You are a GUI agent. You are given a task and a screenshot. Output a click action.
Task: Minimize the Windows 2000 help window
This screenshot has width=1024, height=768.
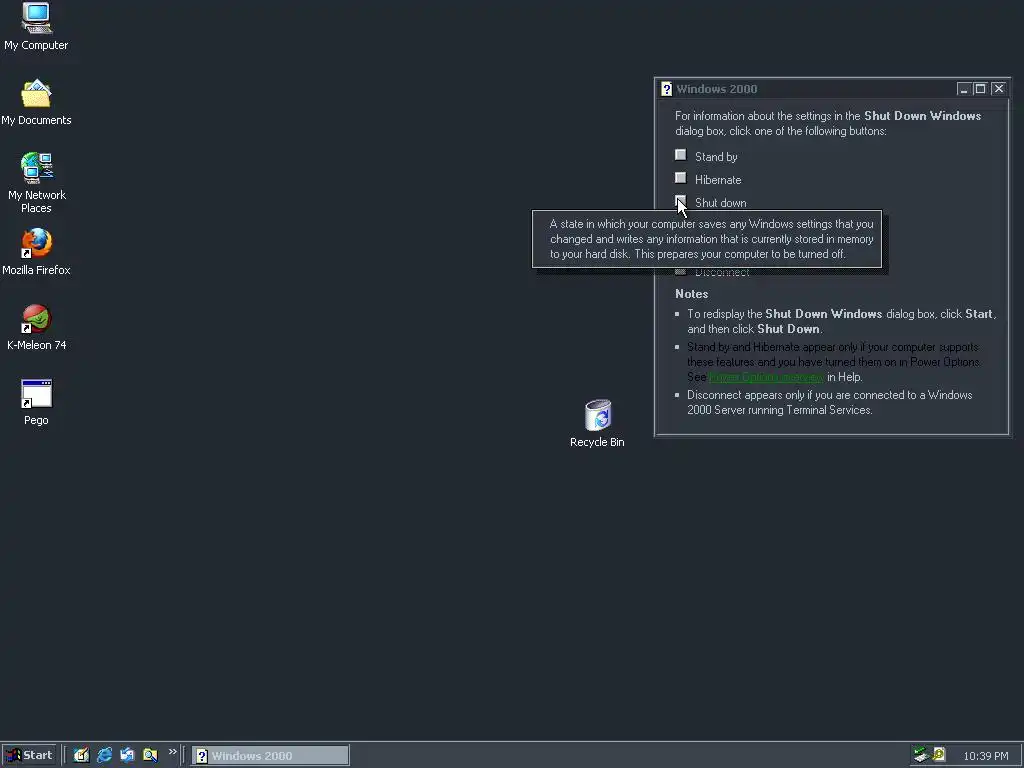pos(964,89)
